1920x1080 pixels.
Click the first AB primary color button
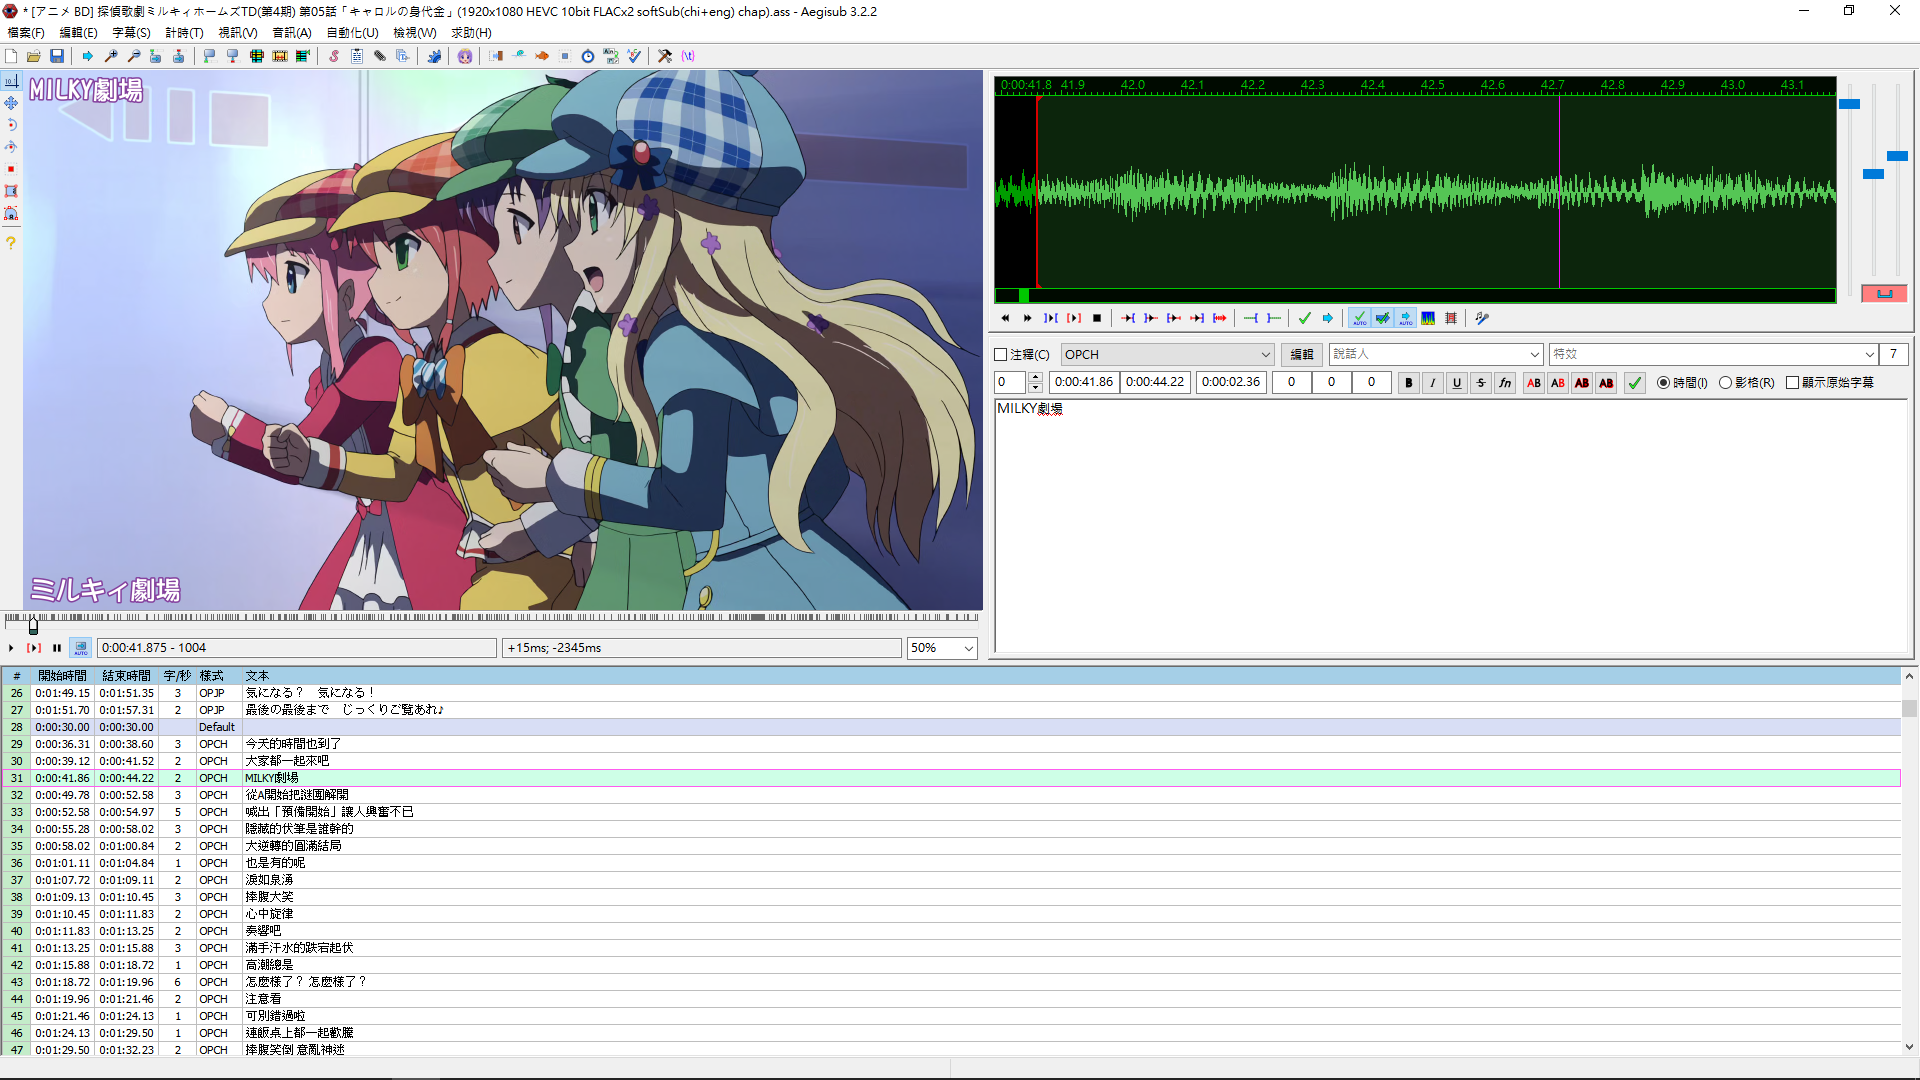tap(1533, 383)
